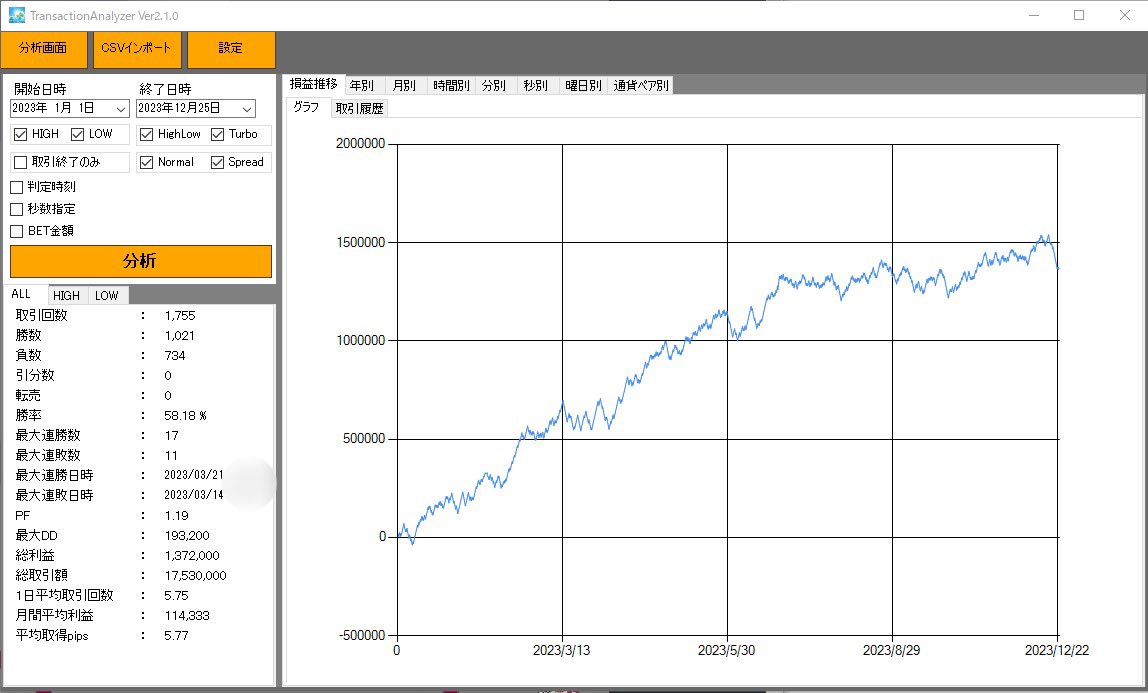Toggle the Spread checkbox
Image resolution: width=1148 pixels, height=693 pixels.
click(x=217, y=162)
